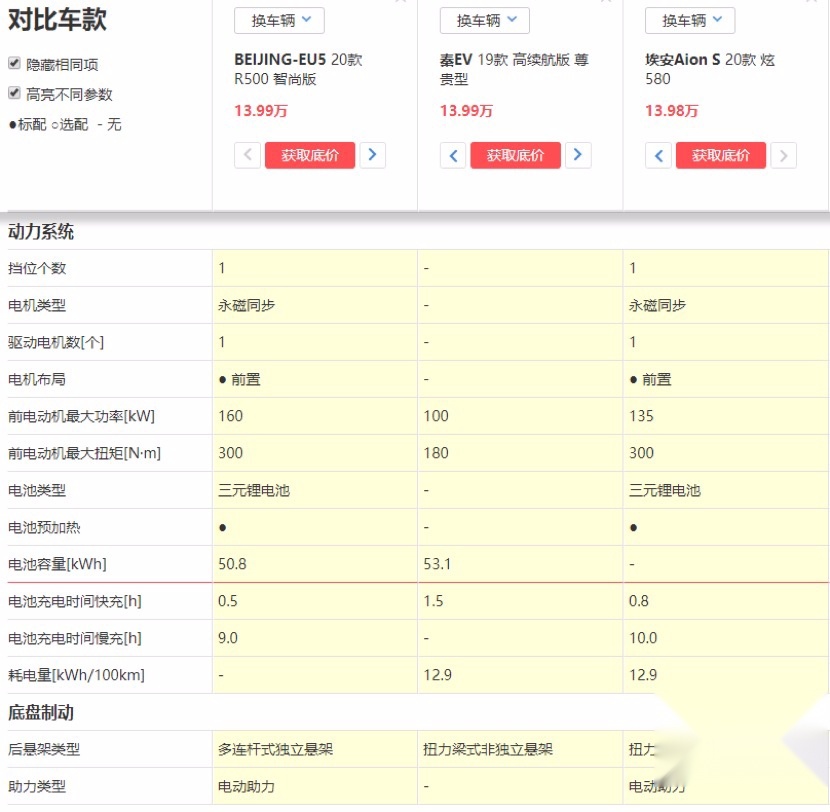Viewport: 830px width, 812px height.
Task: Open 换车辆 dropdown for 秦EV
Action: coord(484,21)
